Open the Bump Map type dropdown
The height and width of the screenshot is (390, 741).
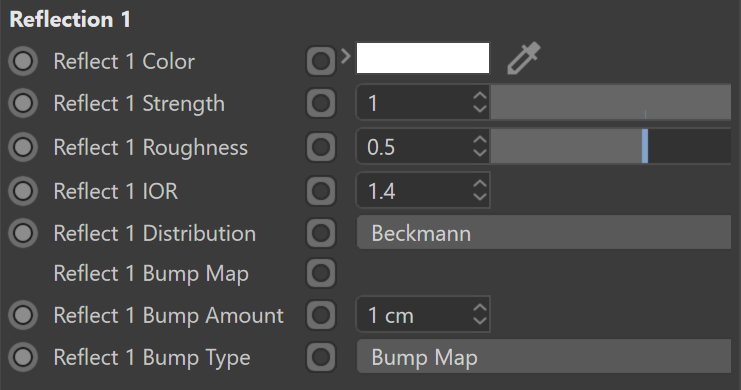coord(543,356)
